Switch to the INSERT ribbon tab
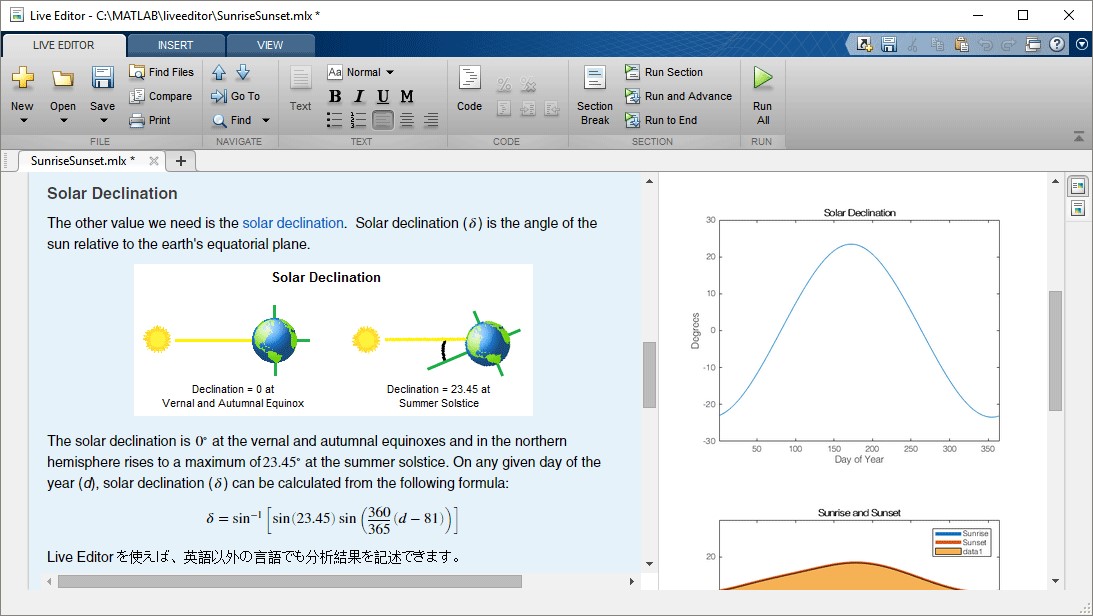The image size is (1093, 616). coord(176,44)
